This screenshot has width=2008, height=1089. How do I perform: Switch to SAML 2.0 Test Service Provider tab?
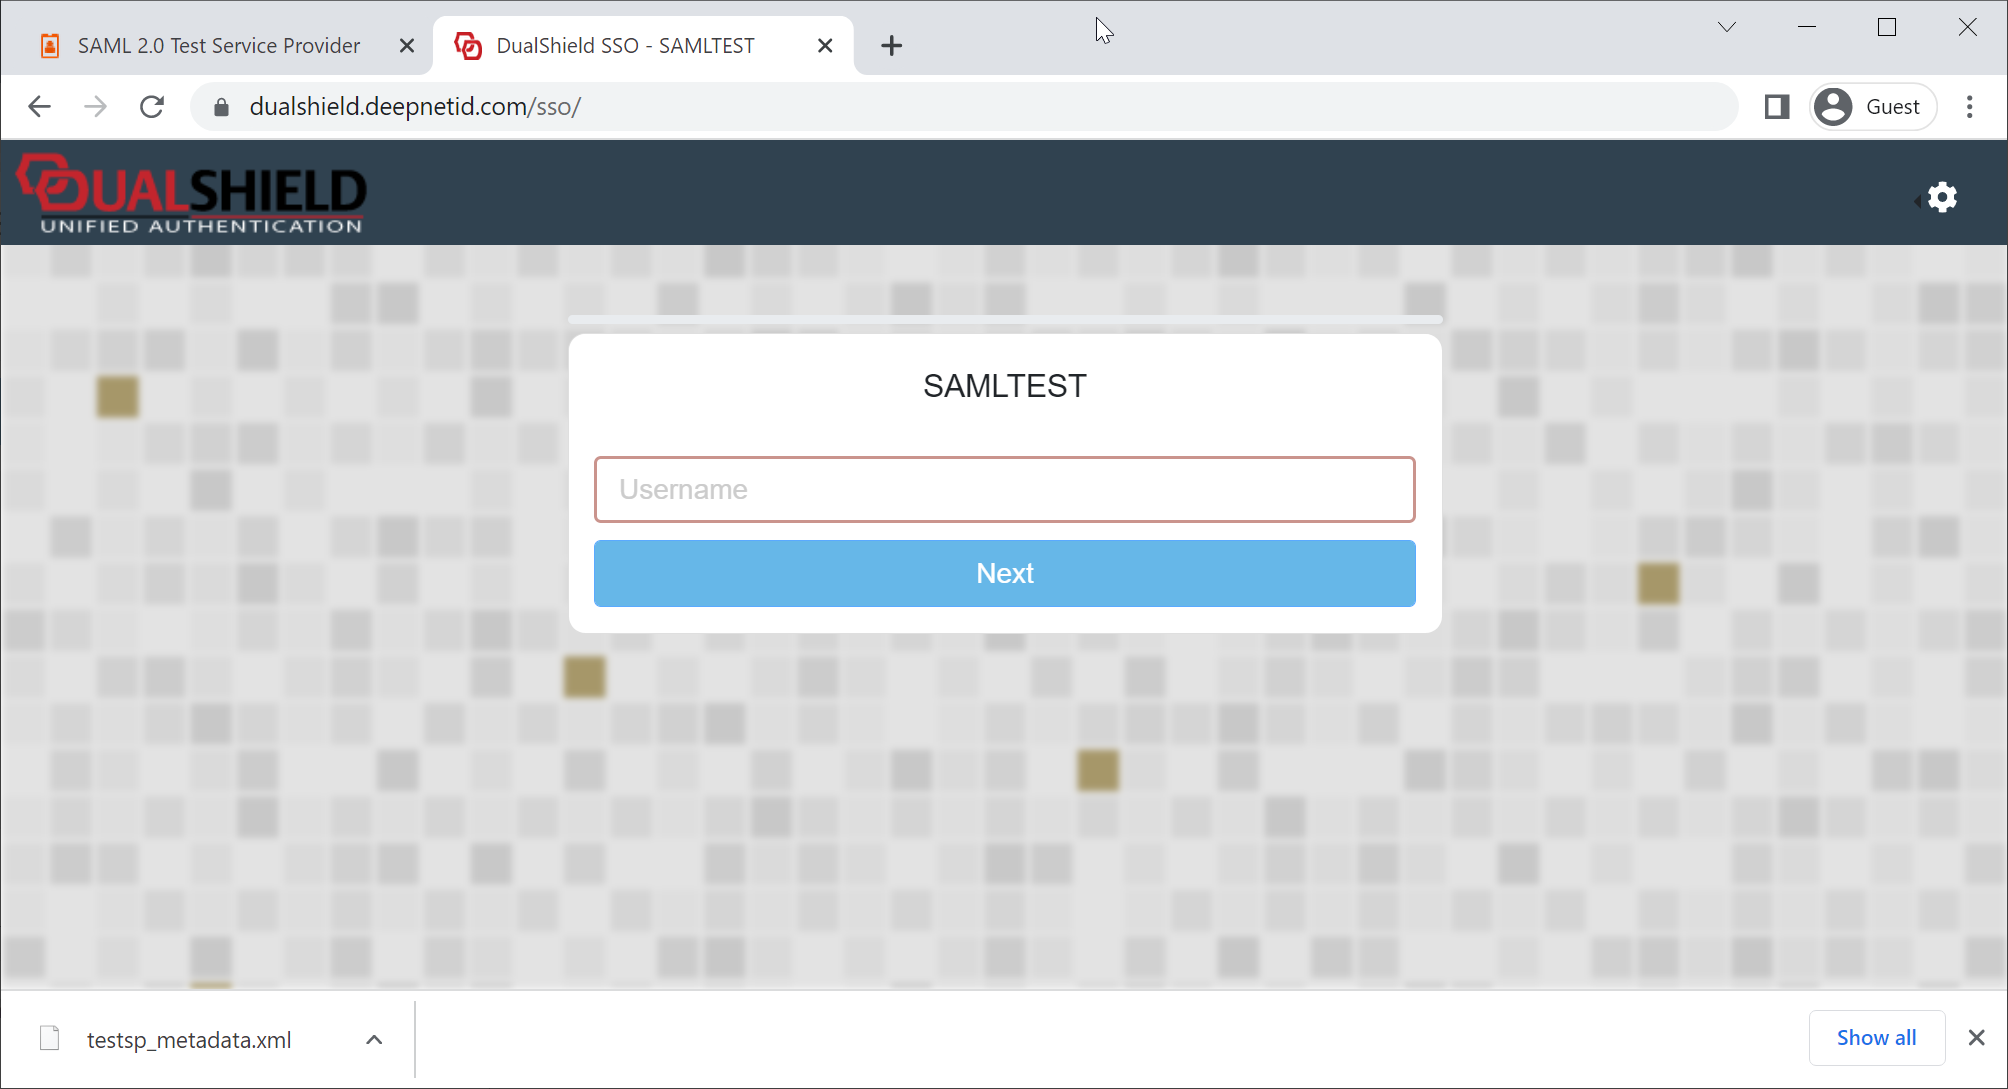(x=218, y=46)
